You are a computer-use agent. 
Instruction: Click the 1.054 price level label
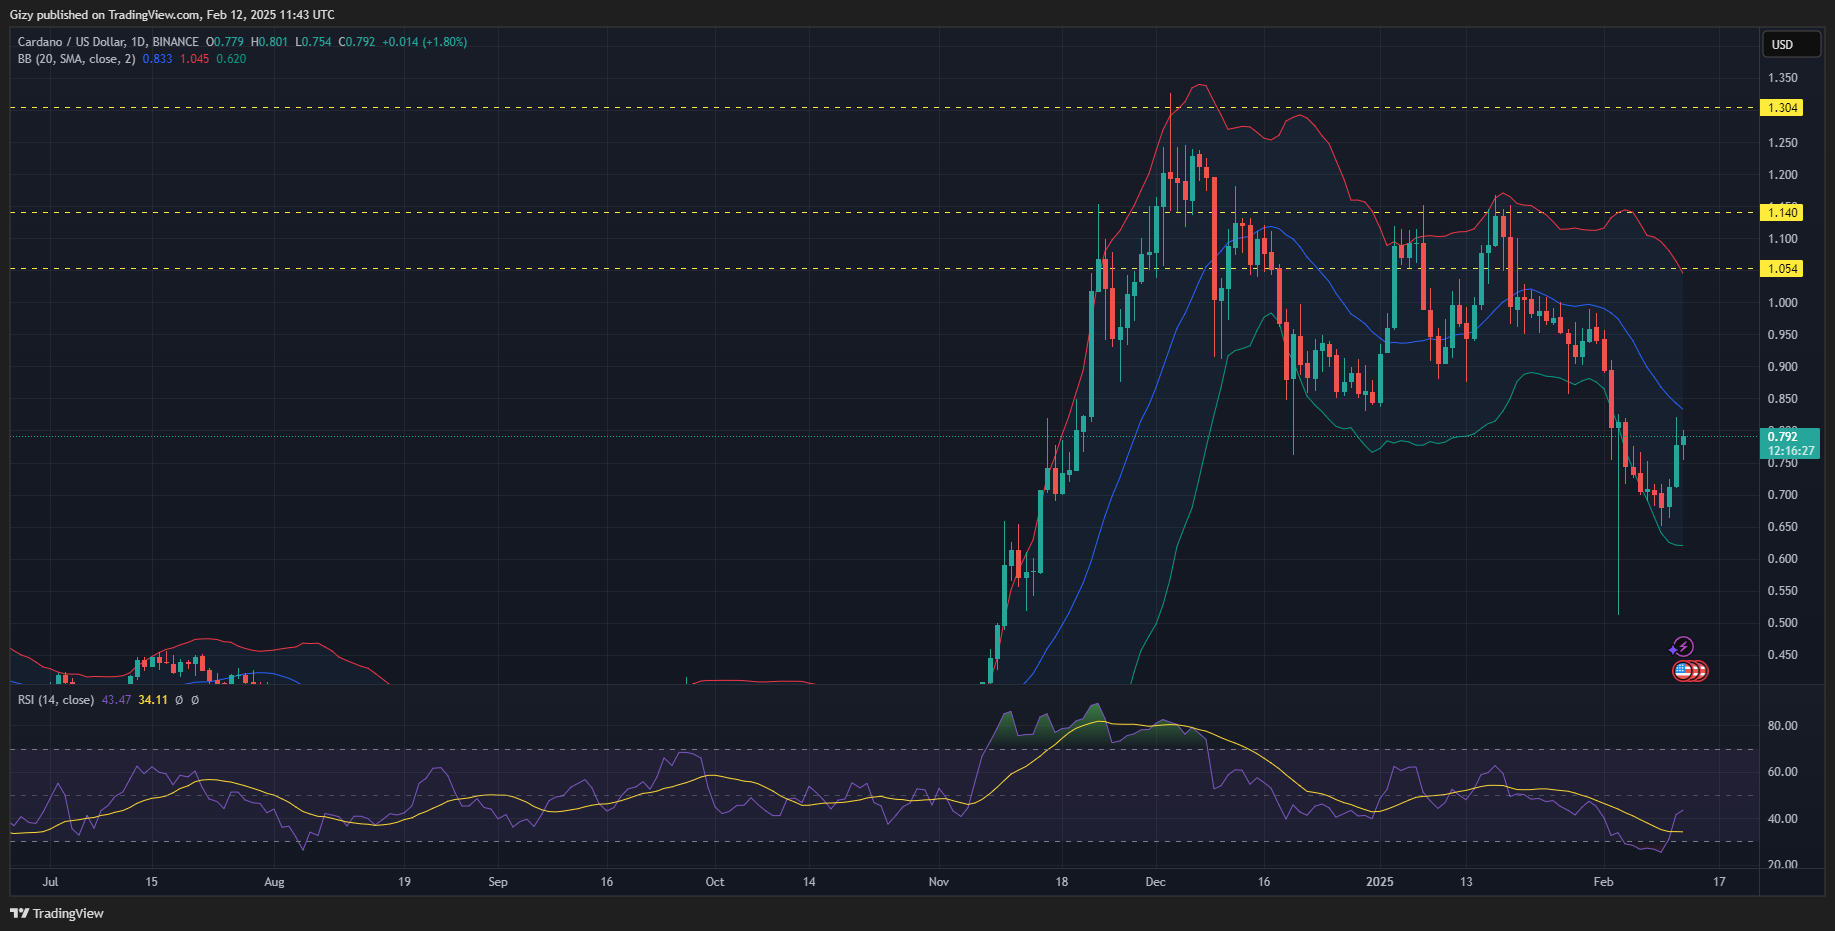1782,268
